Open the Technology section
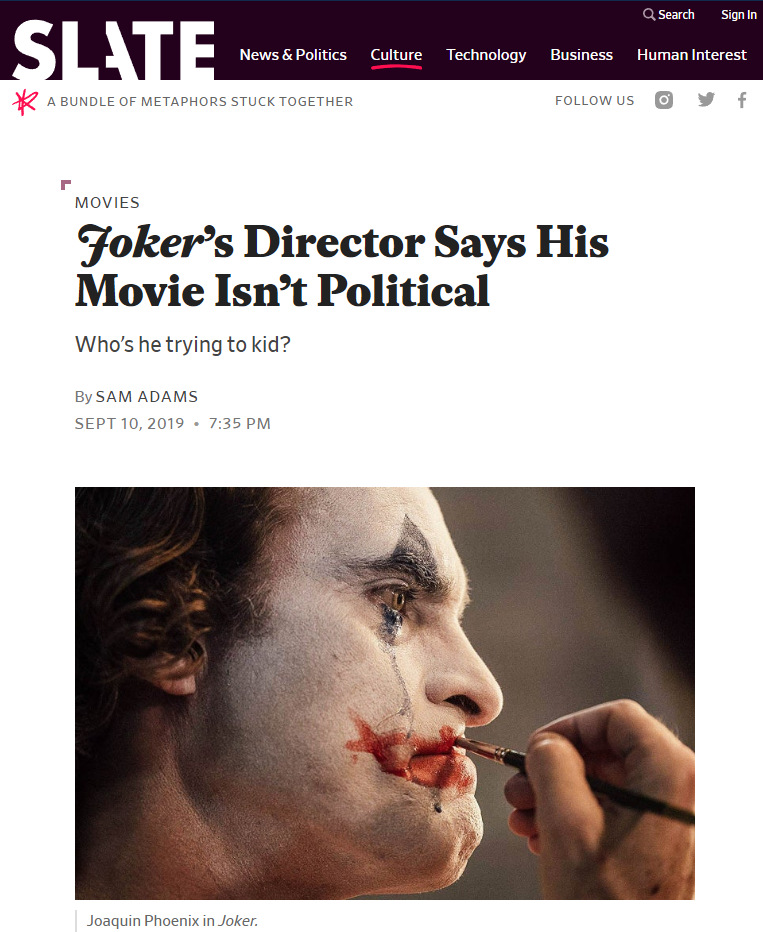This screenshot has width=763, height=932. click(486, 55)
